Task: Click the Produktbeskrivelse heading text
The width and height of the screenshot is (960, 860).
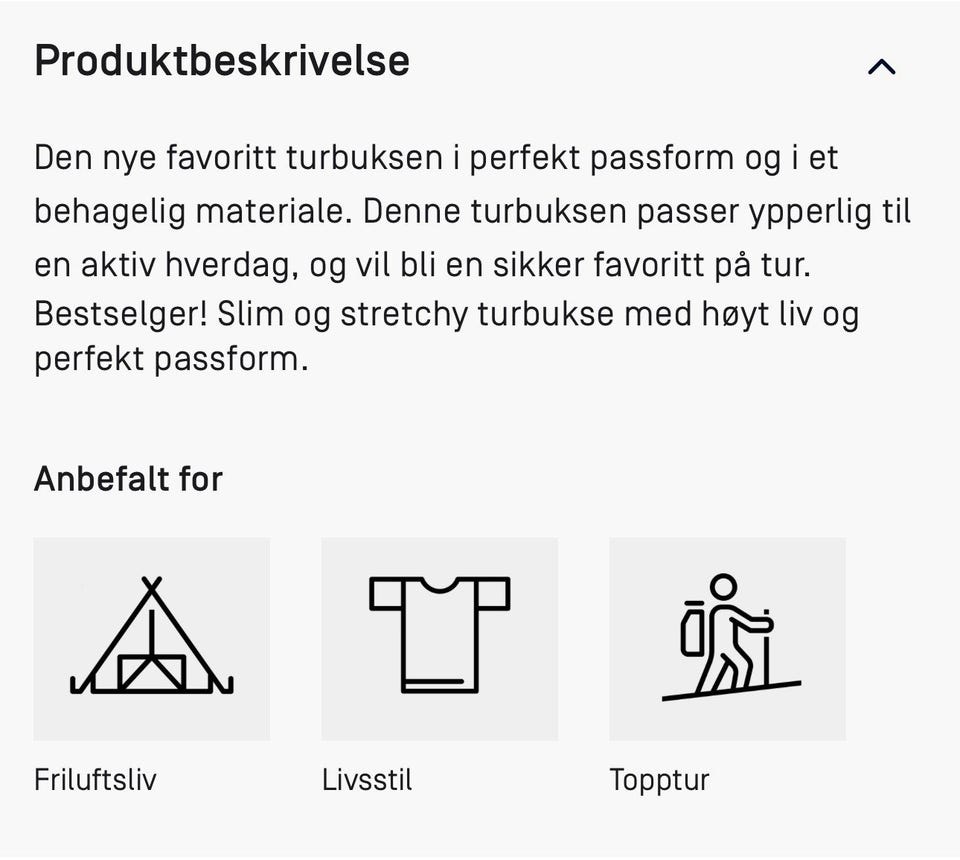Action: (x=222, y=62)
